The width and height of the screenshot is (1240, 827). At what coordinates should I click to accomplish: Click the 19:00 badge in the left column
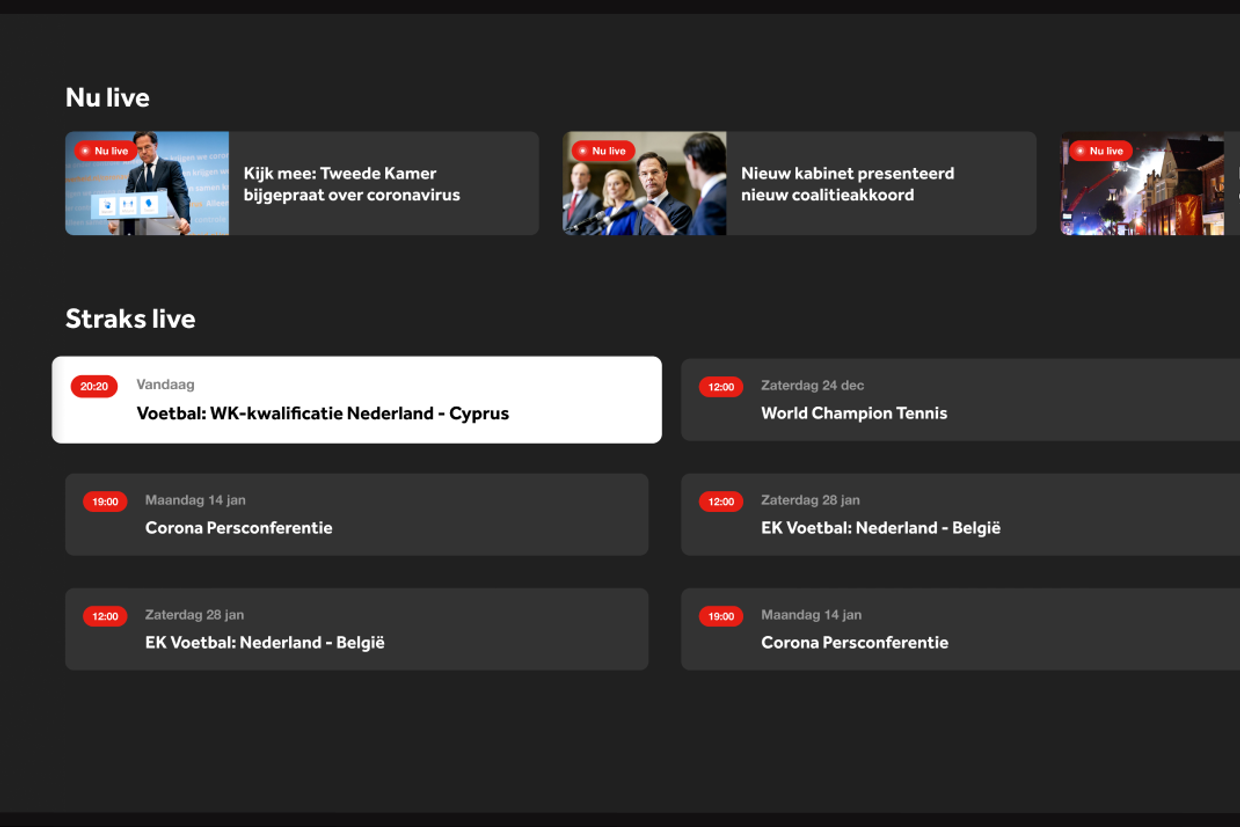pos(105,502)
